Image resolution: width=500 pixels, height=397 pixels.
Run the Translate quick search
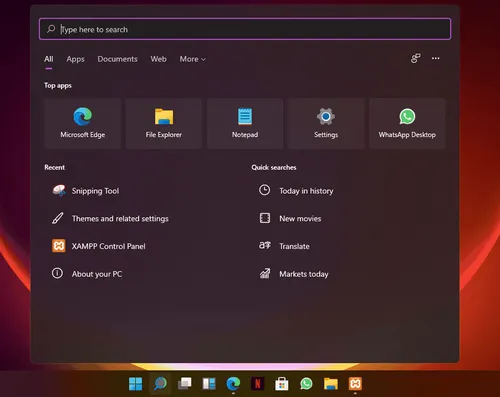[x=294, y=246]
